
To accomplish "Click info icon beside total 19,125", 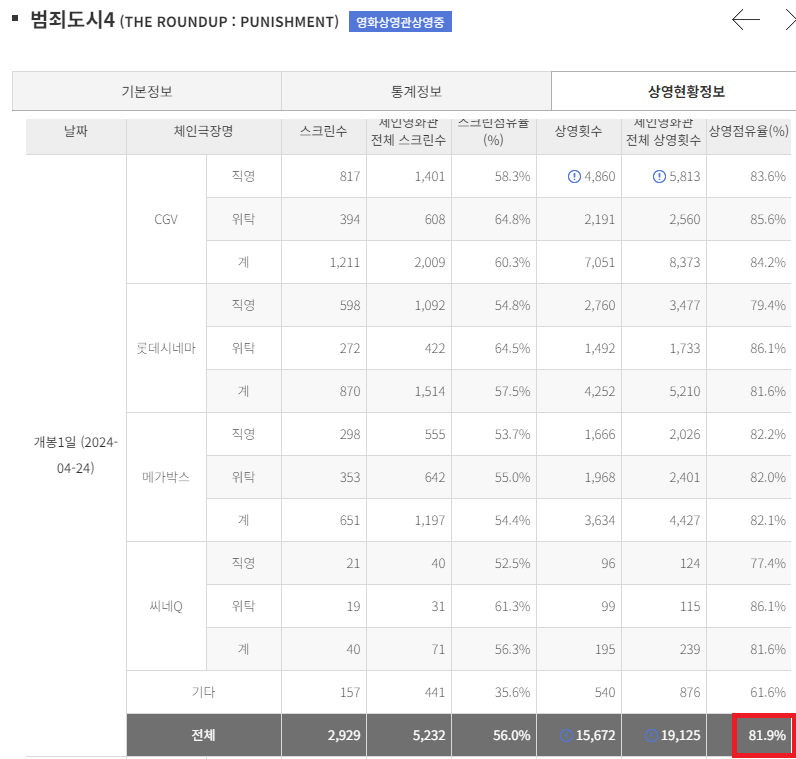I will pyautogui.click(x=652, y=736).
